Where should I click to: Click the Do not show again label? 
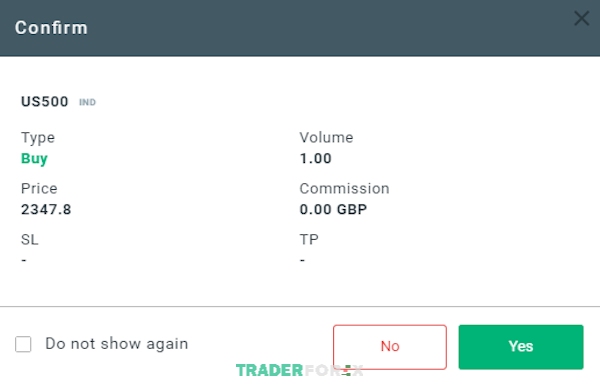click(117, 344)
